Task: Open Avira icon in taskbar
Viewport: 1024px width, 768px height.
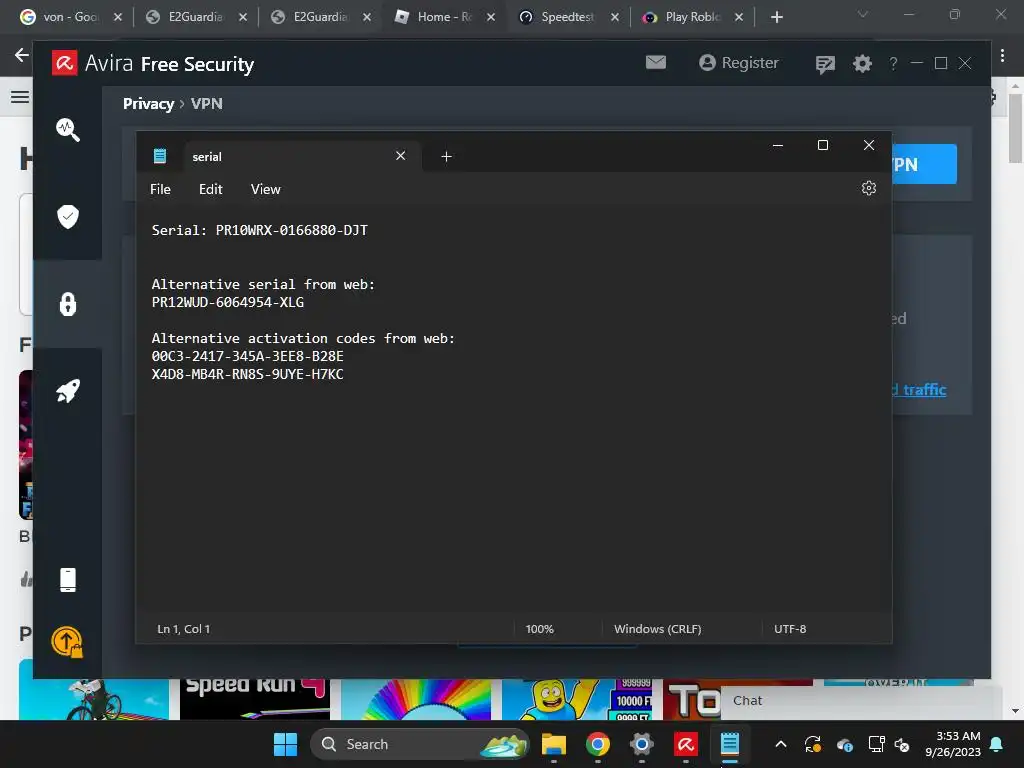Action: pyautogui.click(x=686, y=744)
